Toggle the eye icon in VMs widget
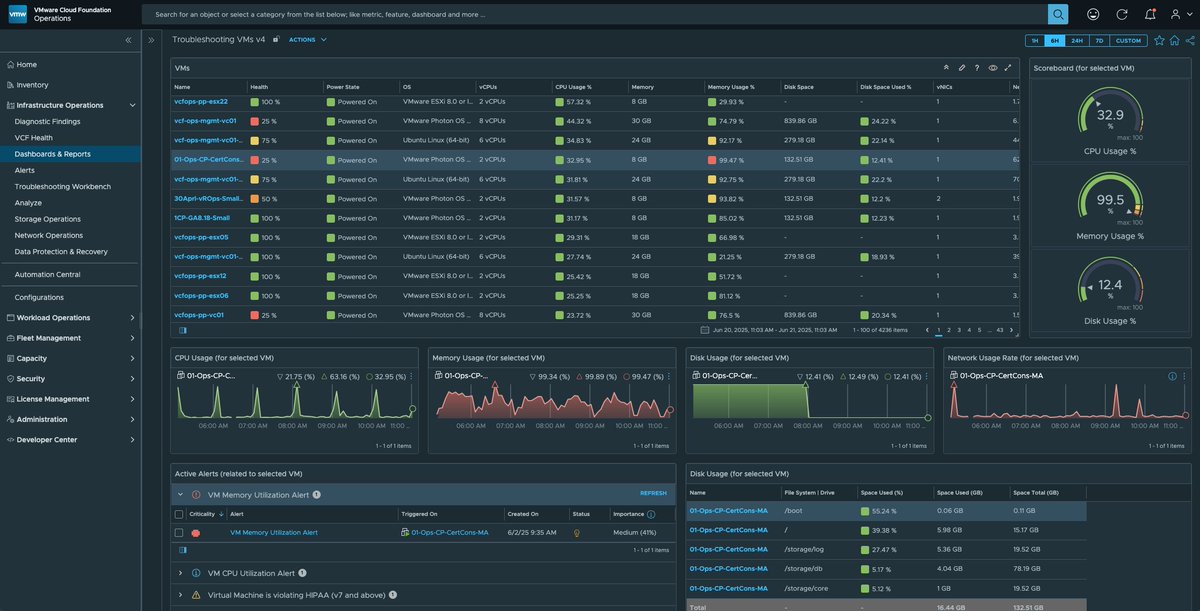The height and width of the screenshot is (611, 1200). [993, 68]
